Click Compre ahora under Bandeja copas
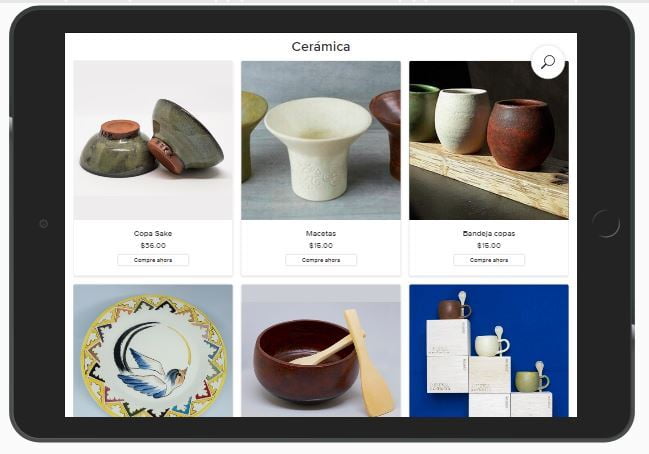The width and height of the screenshot is (649, 454). (x=489, y=260)
